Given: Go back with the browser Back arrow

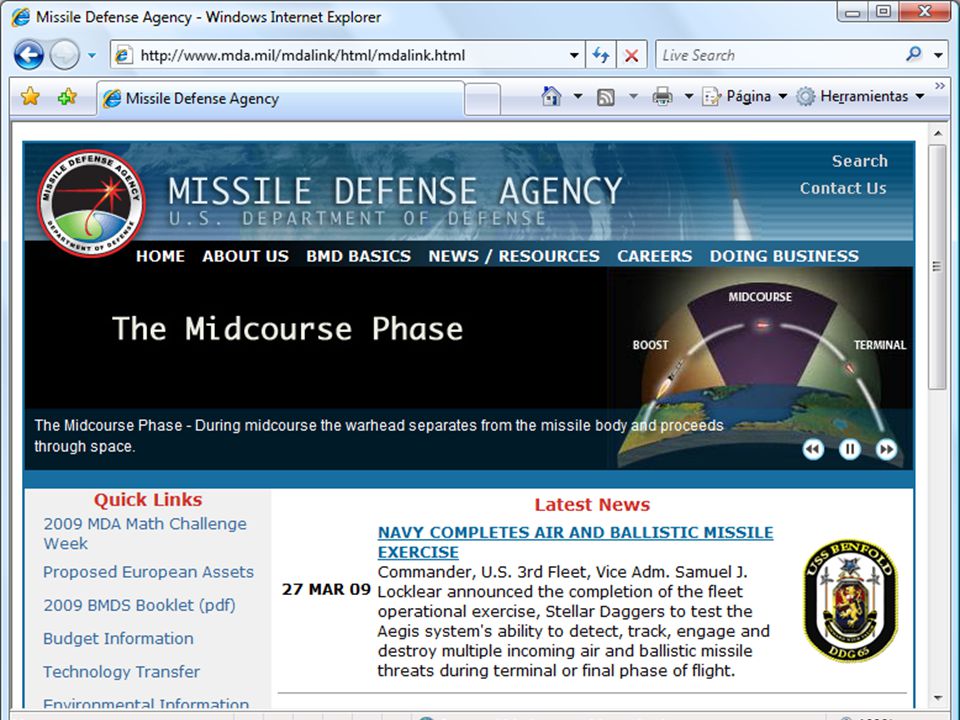Looking at the screenshot, I should [x=29, y=55].
